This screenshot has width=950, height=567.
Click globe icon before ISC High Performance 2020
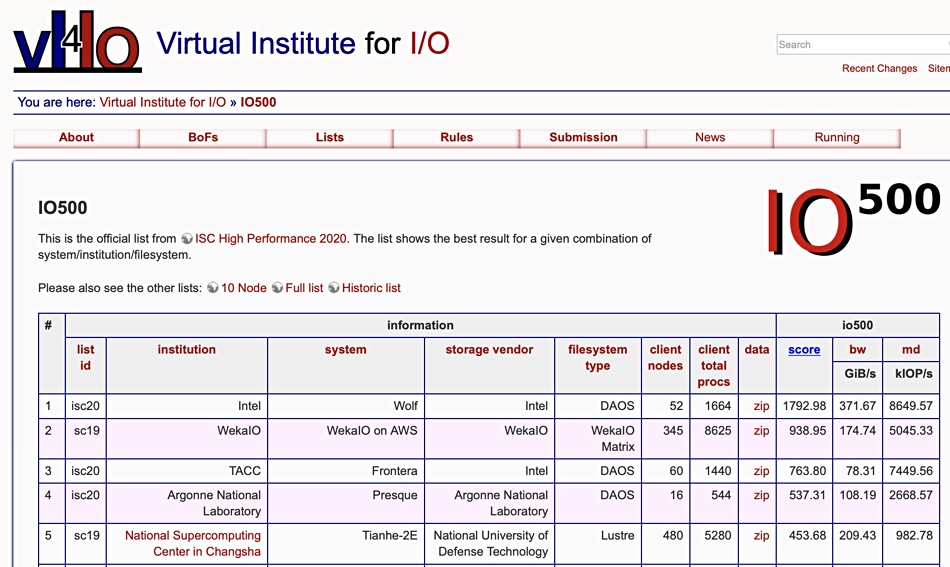point(187,239)
